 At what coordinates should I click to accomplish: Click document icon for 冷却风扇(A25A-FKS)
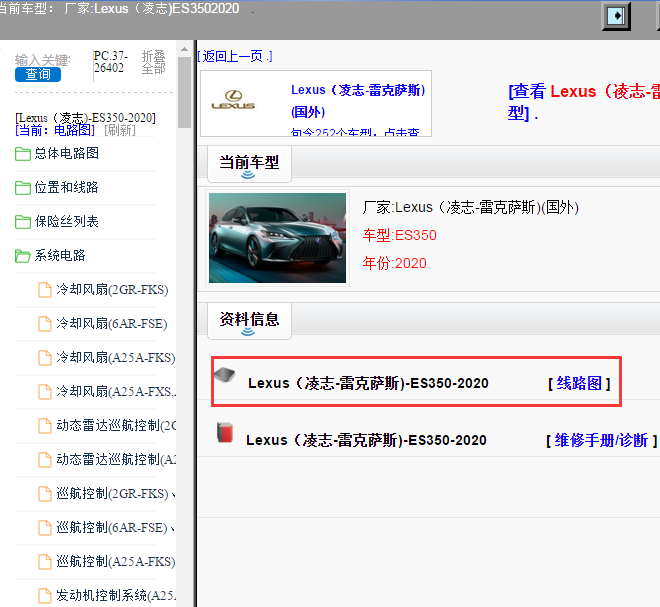tap(45, 358)
